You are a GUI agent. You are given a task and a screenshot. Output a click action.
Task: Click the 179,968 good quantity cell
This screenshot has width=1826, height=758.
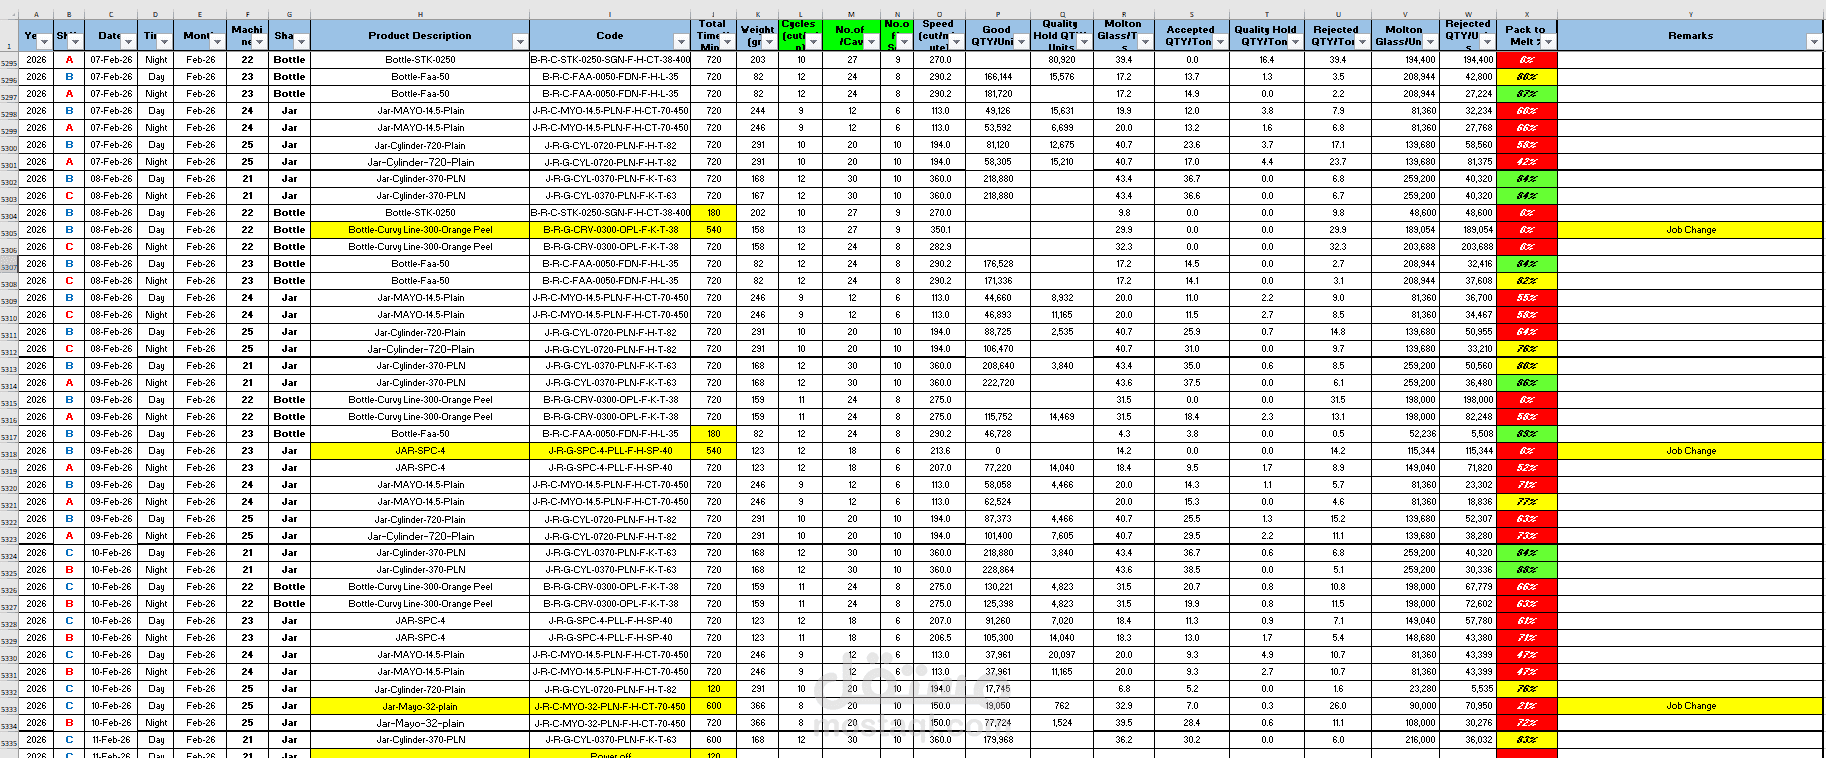(997, 740)
